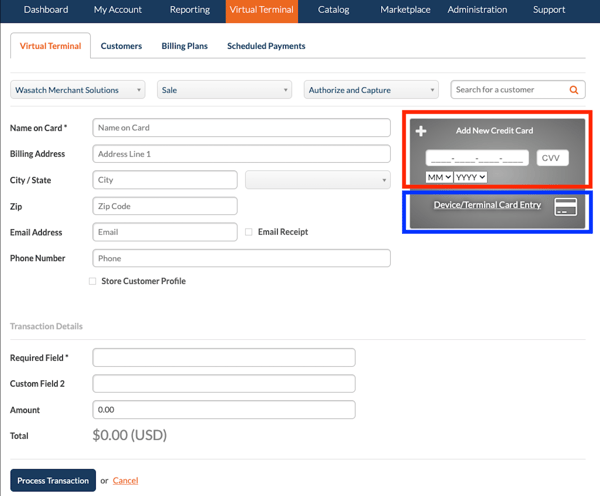This screenshot has width=600, height=496.
Task: Open the Marketplace menu
Action: 405,10
